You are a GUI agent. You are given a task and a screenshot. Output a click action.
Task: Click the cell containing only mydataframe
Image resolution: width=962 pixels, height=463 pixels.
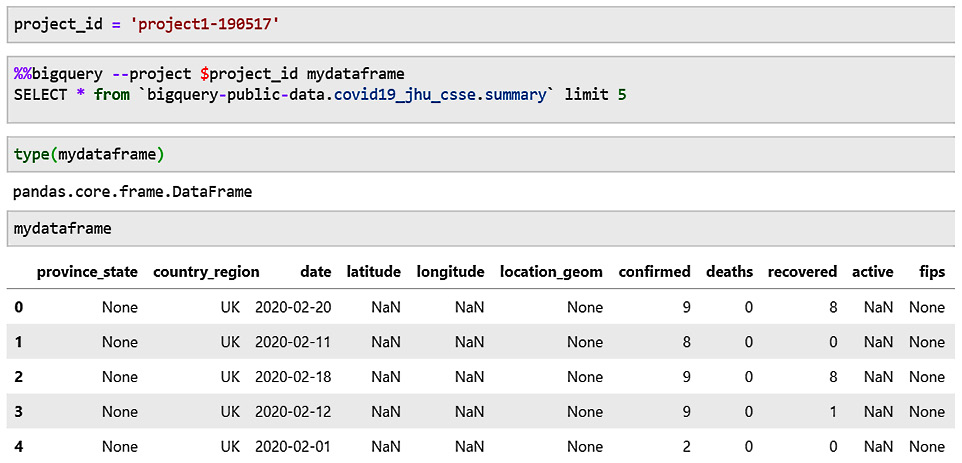pyautogui.click(x=481, y=229)
